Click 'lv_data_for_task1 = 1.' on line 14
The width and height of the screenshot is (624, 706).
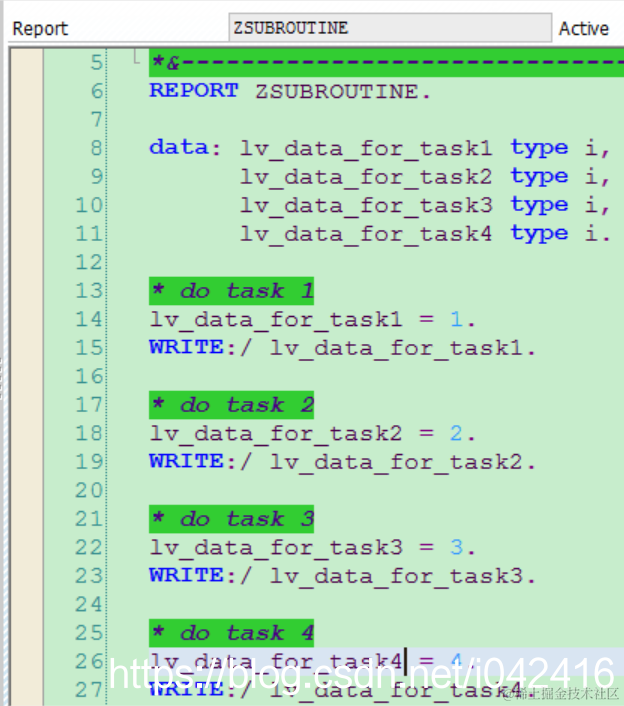(x=312, y=320)
